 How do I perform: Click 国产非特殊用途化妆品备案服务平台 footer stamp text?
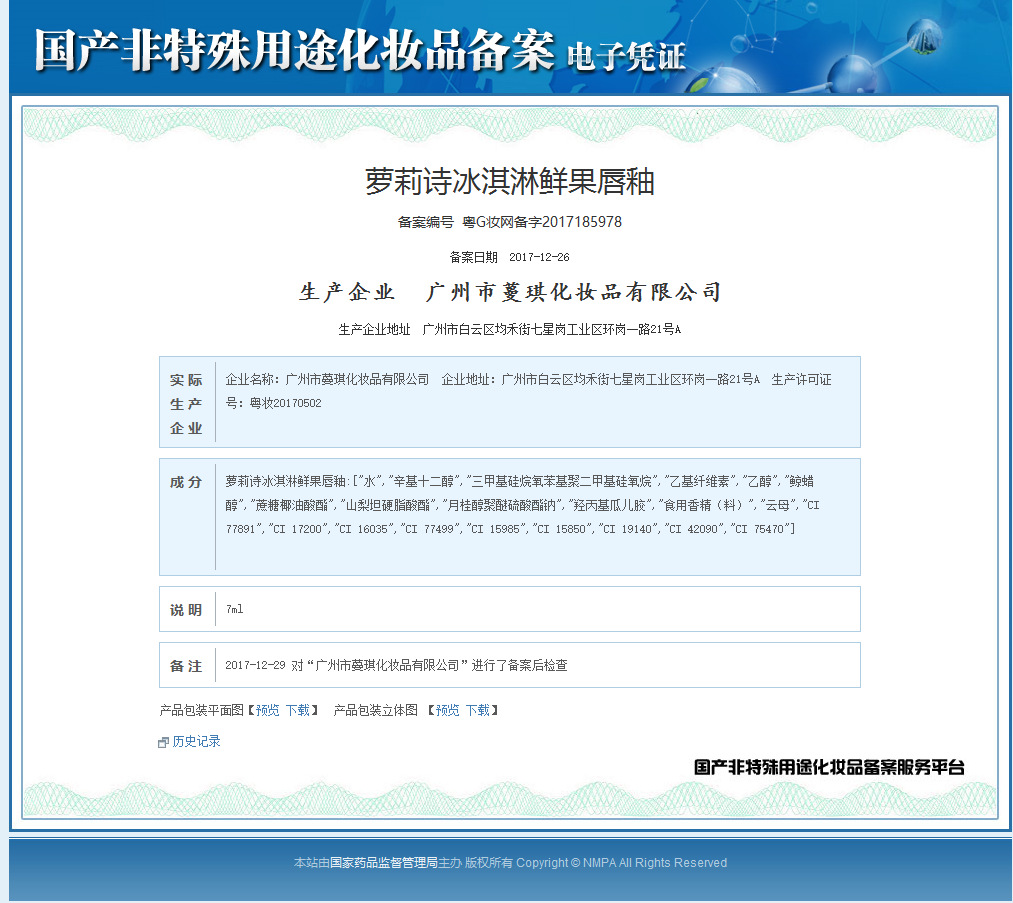[830, 767]
